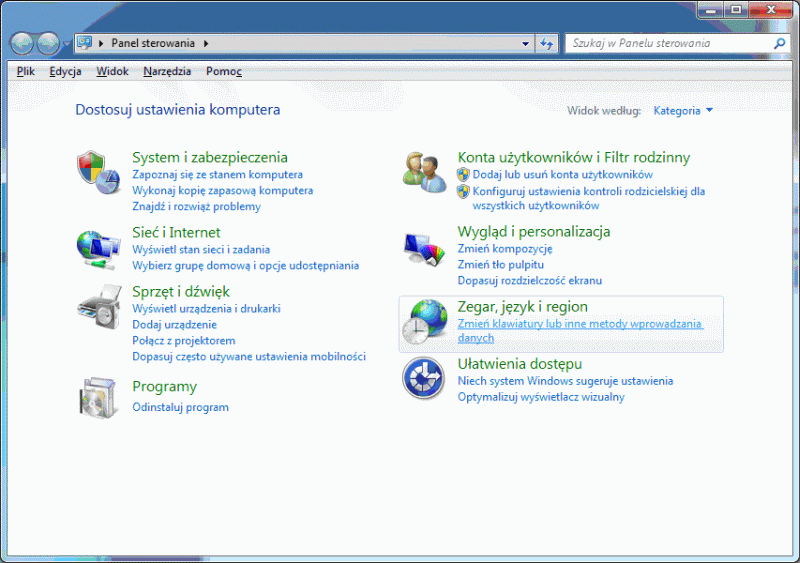Viewport: 800px width, 563px height.
Task: Click Dodaj lub usuń konta użytkowników
Action: click(562, 175)
